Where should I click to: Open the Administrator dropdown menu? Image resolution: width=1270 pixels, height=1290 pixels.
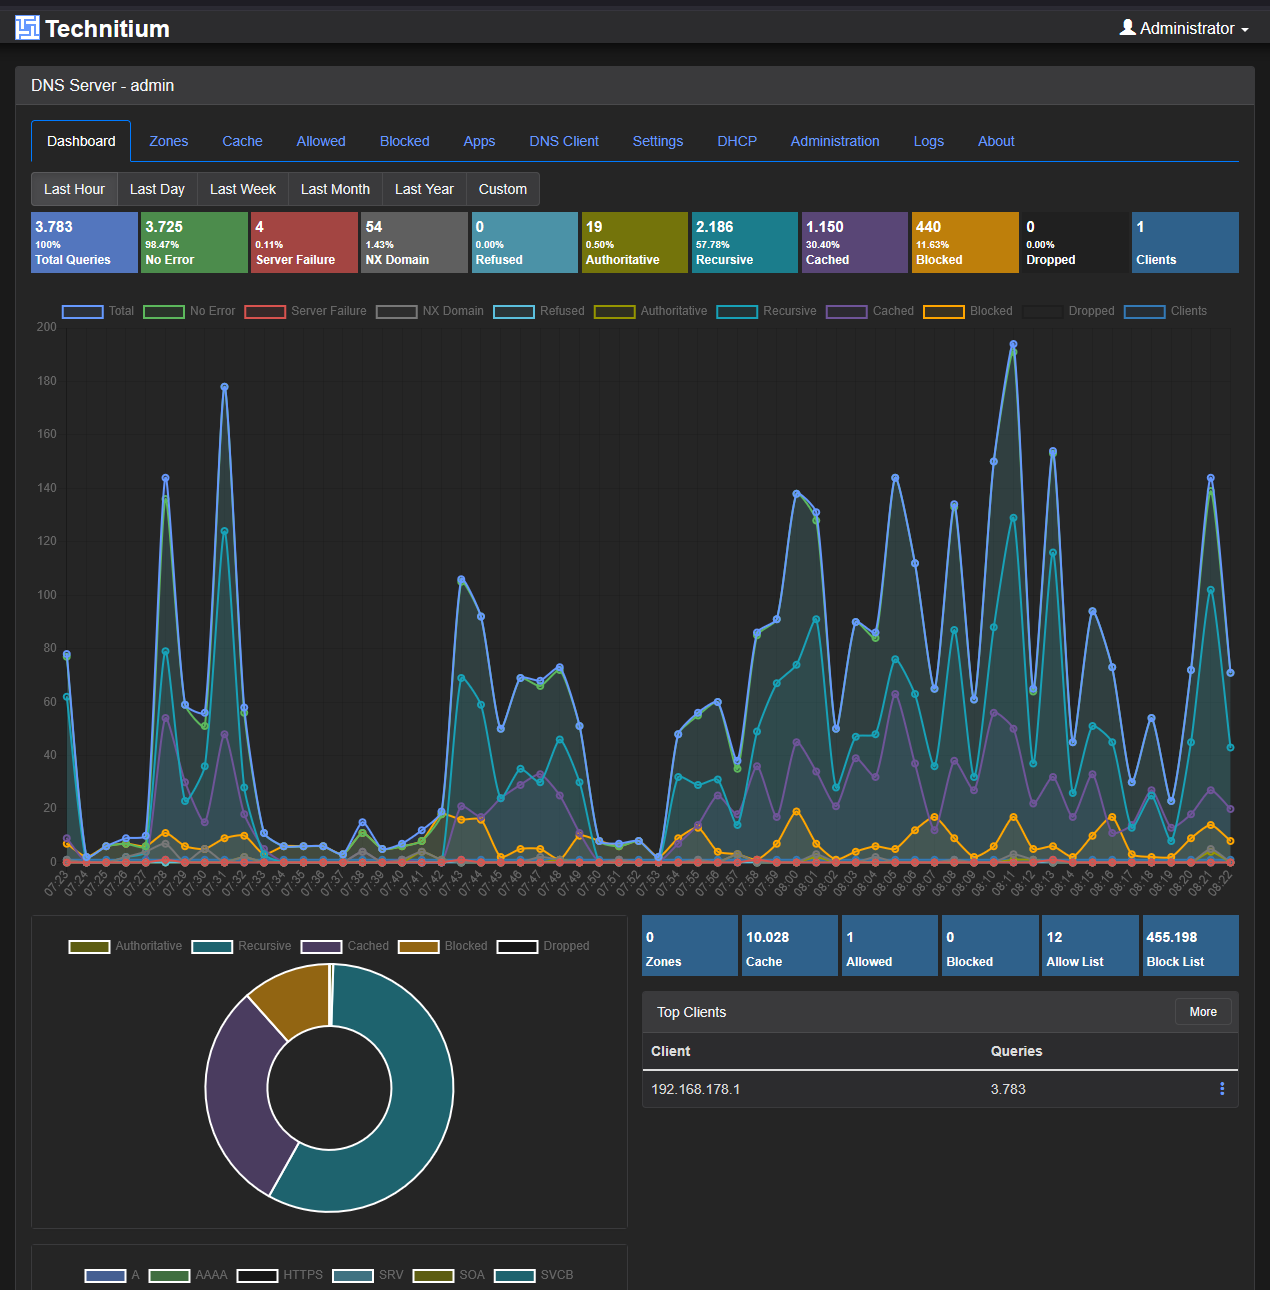point(1184,28)
